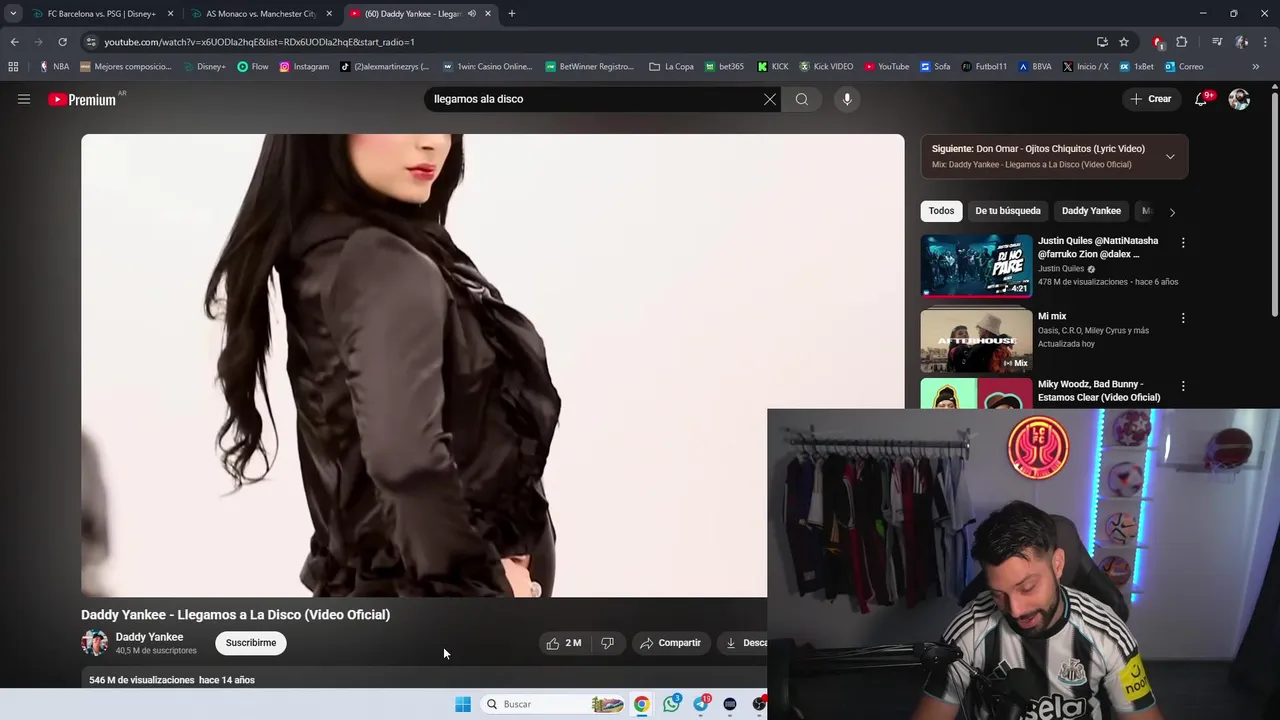
Task: Open the Instagram bookmark
Action: 304,67
